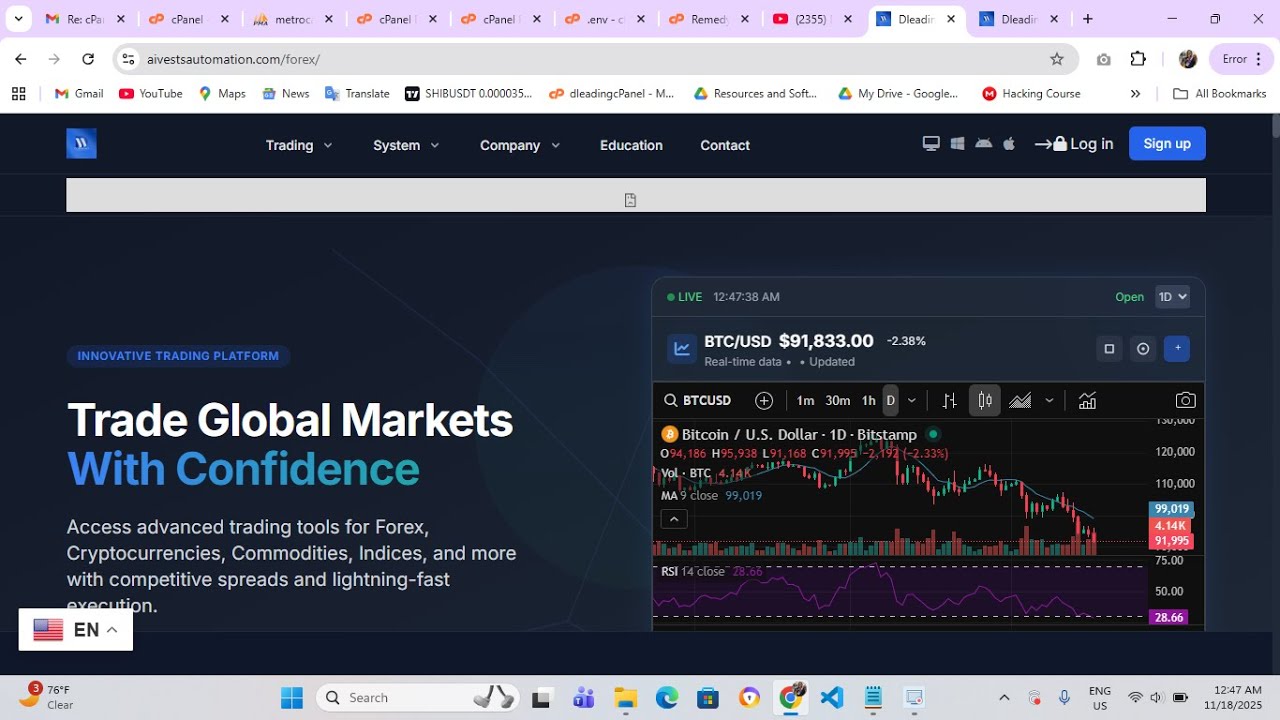Screen dimensions: 1280x720
Task: Select the bars chart style icon
Action: [x=949, y=400]
